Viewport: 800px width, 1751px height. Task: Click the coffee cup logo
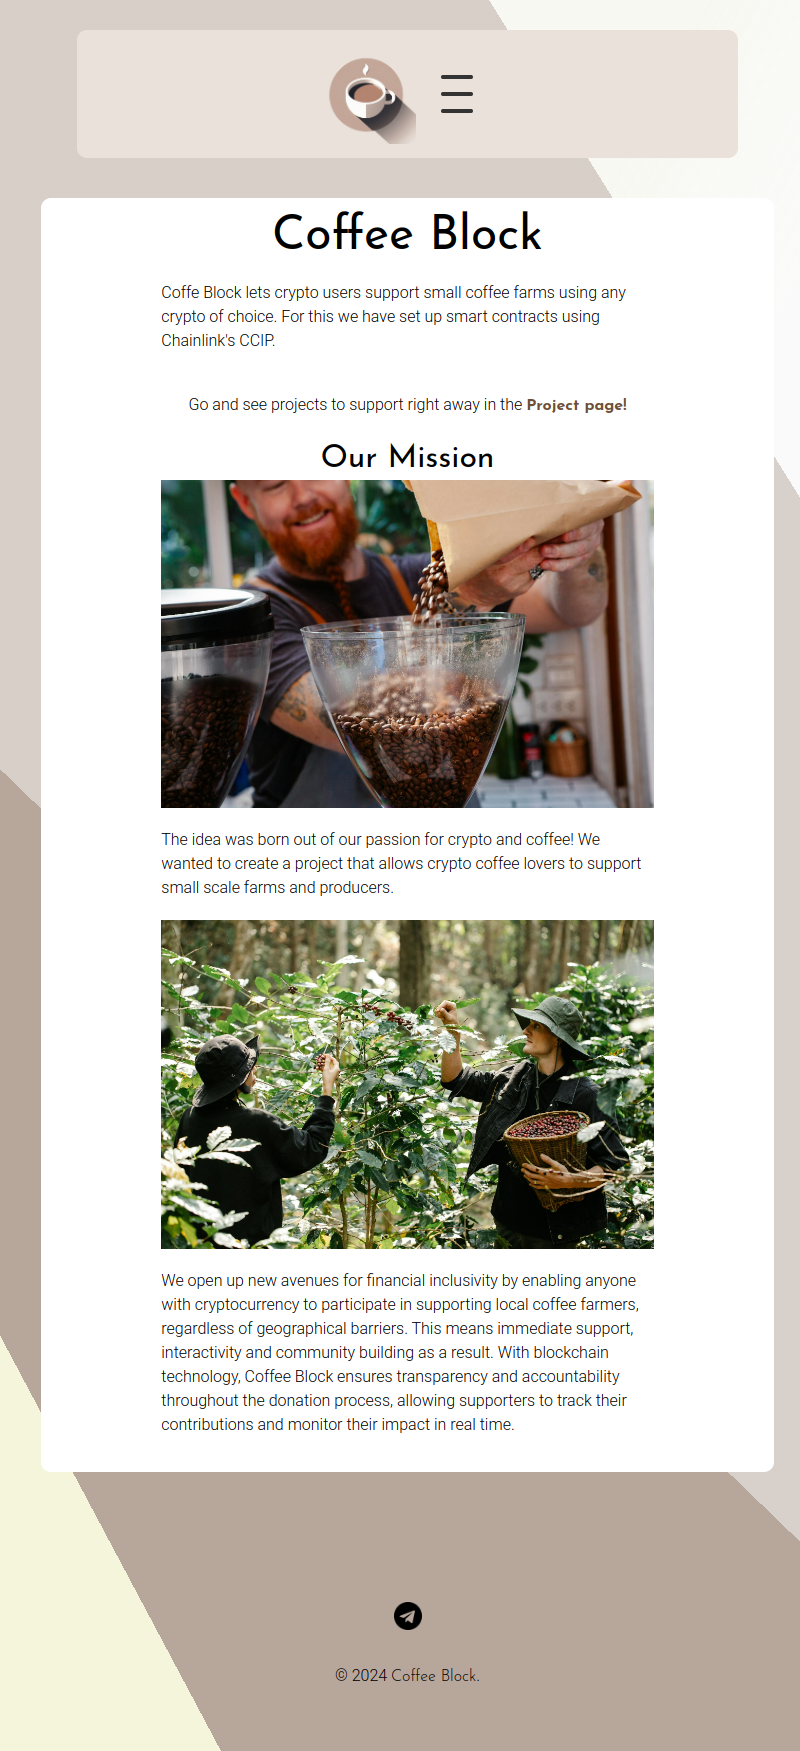pos(372,100)
